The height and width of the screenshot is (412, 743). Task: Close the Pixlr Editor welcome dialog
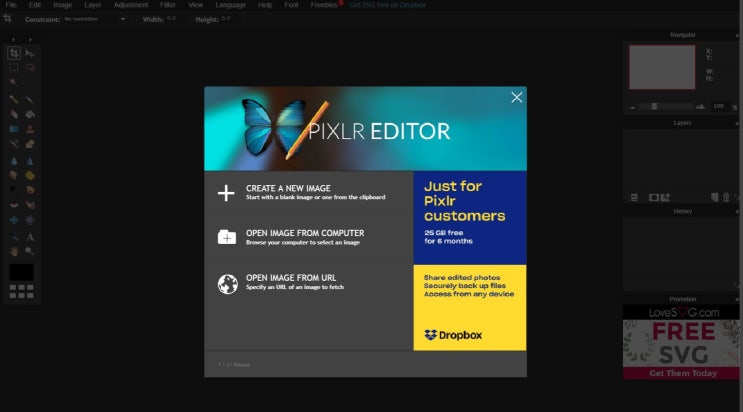pyautogui.click(x=516, y=97)
